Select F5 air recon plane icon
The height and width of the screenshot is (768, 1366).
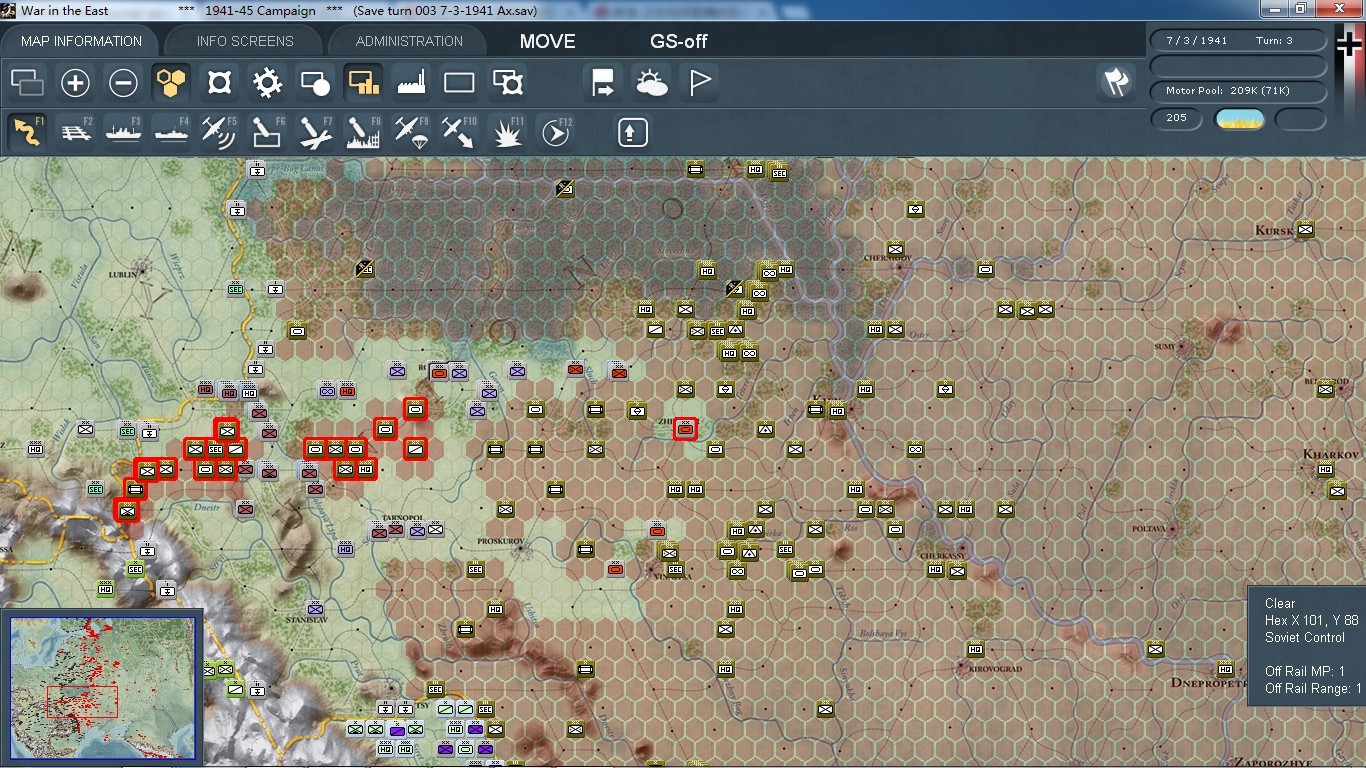point(220,132)
